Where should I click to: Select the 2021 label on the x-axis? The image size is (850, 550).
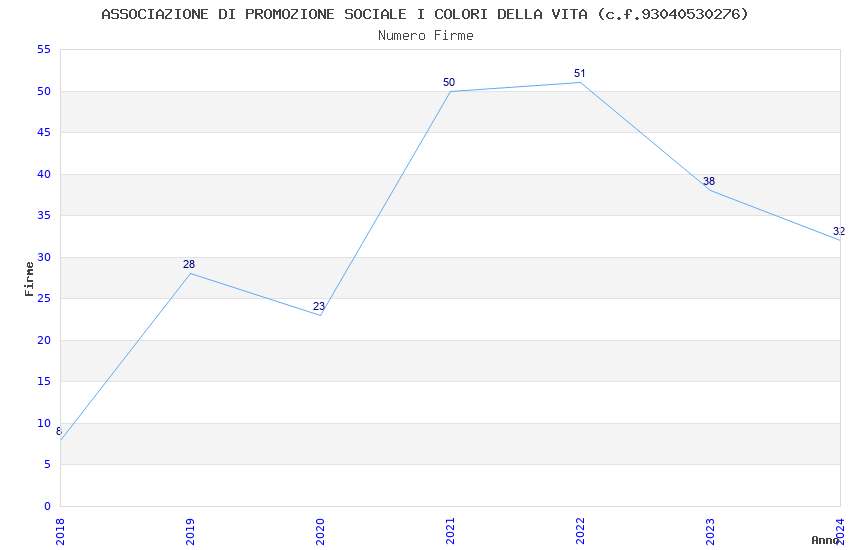click(450, 530)
